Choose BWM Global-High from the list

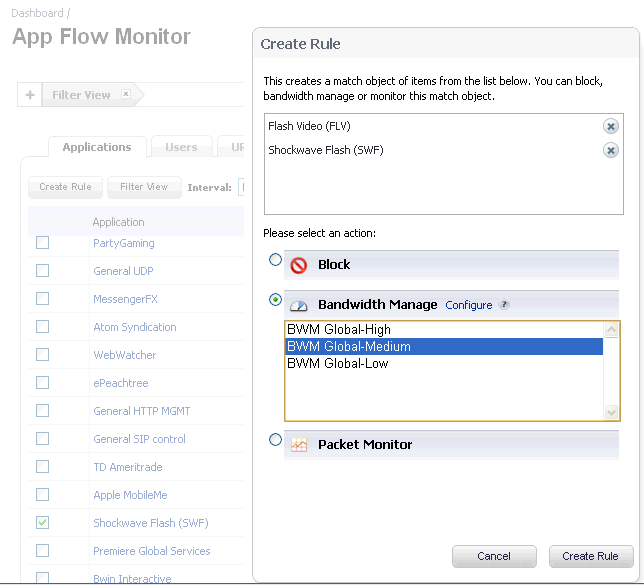coord(339,329)
